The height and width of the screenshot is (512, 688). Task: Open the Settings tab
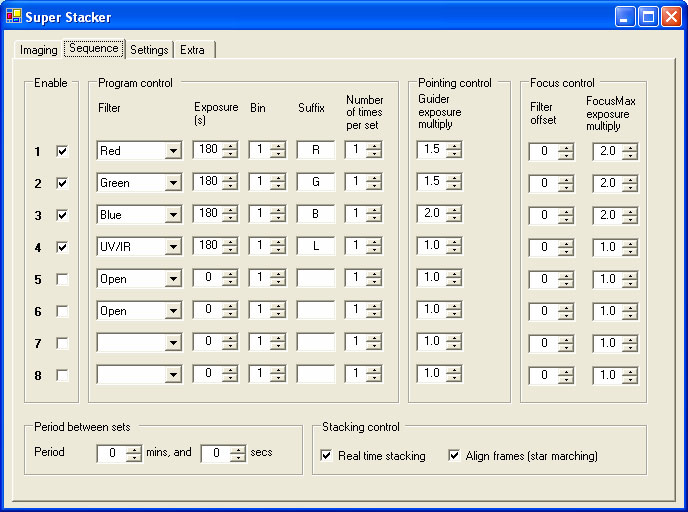pos(149,50)
